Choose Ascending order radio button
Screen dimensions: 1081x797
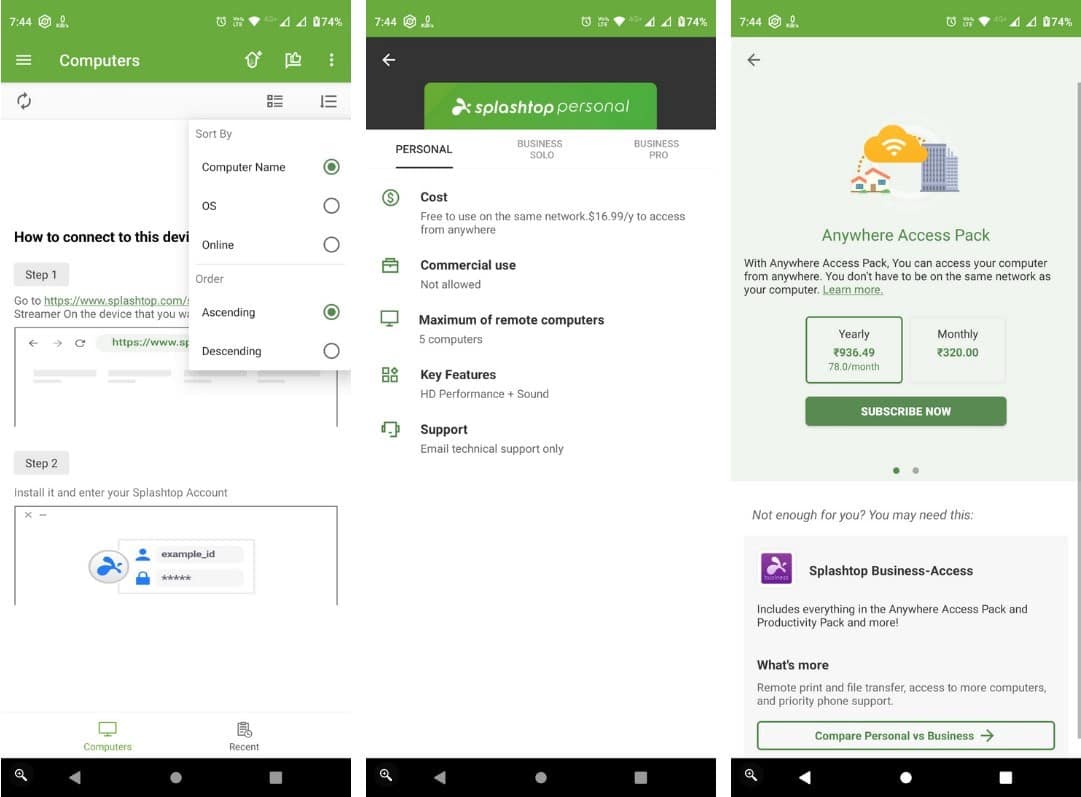tap(331, 312)
